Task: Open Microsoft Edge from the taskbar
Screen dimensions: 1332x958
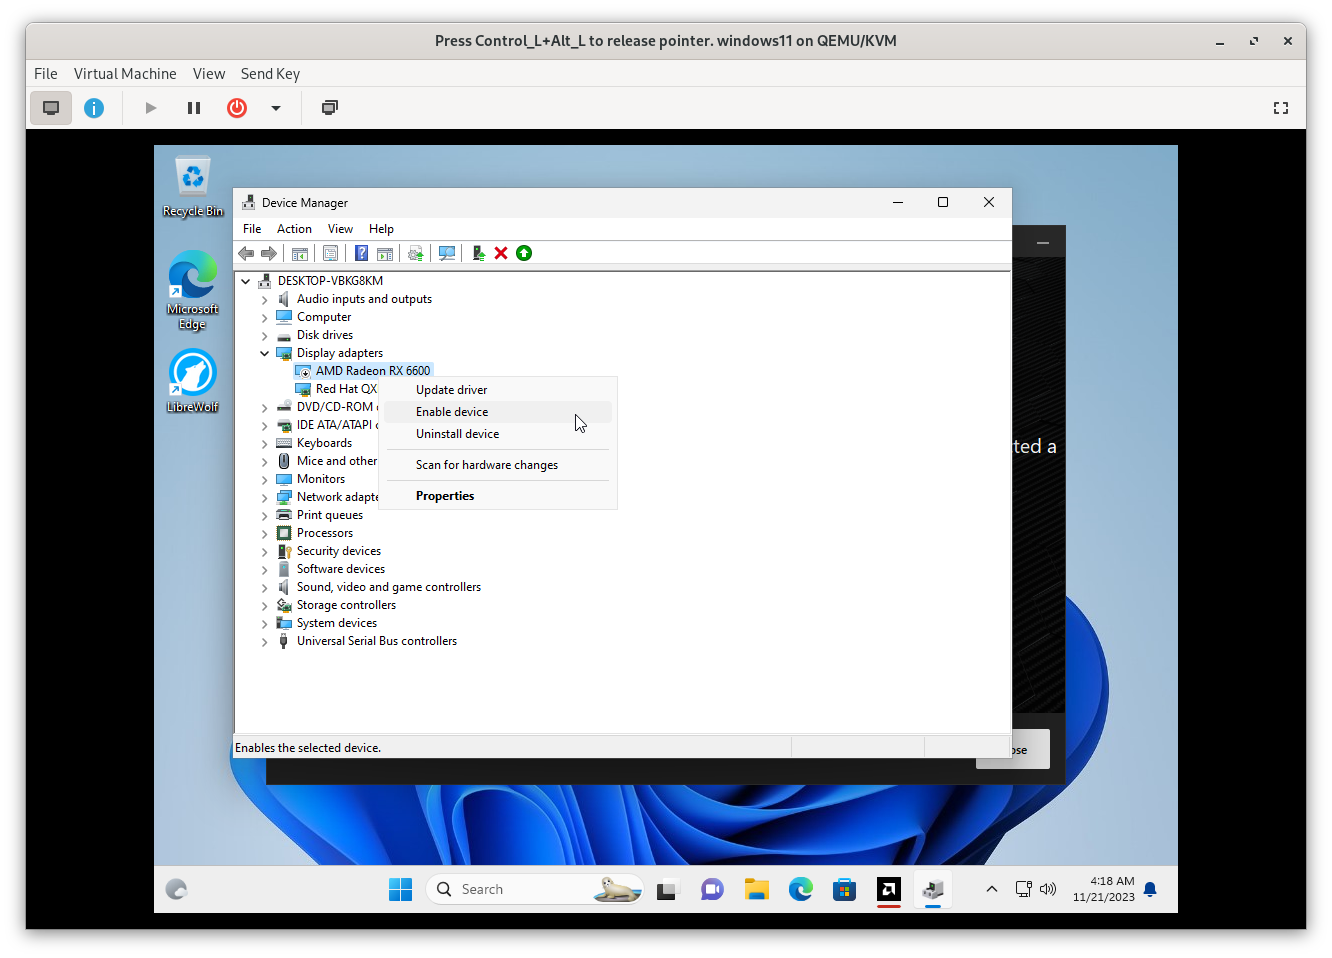Action: (801, 889)
